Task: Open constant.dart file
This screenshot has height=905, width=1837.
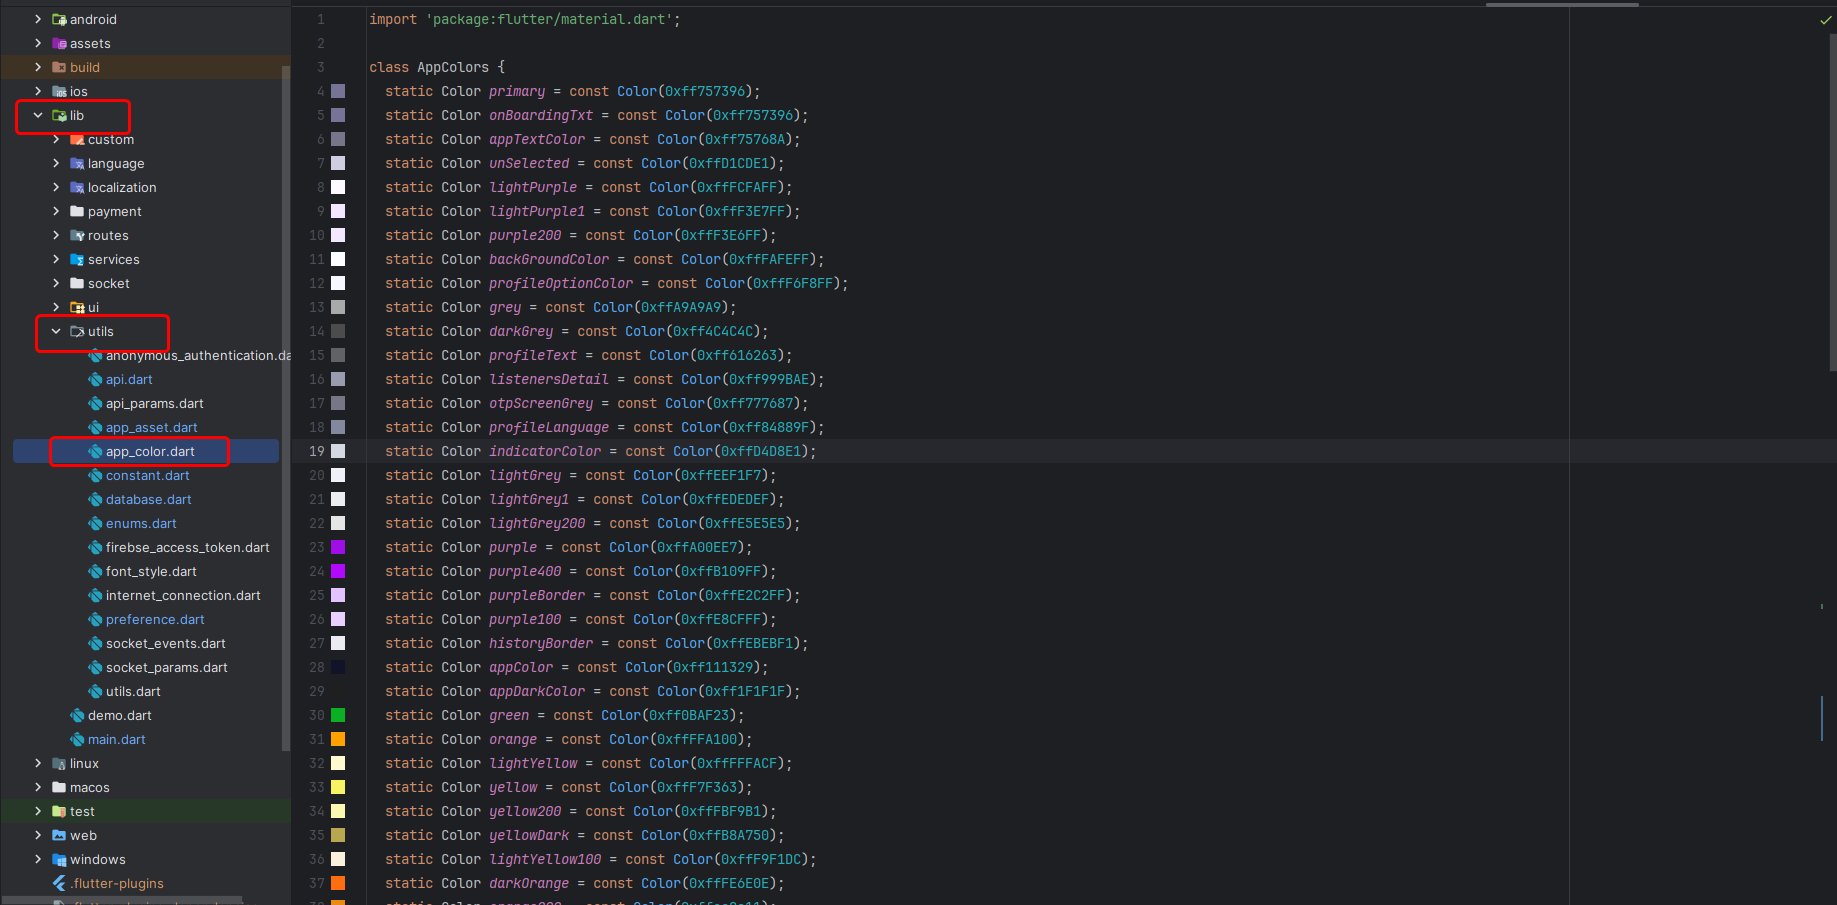Action: pos(147,475)
